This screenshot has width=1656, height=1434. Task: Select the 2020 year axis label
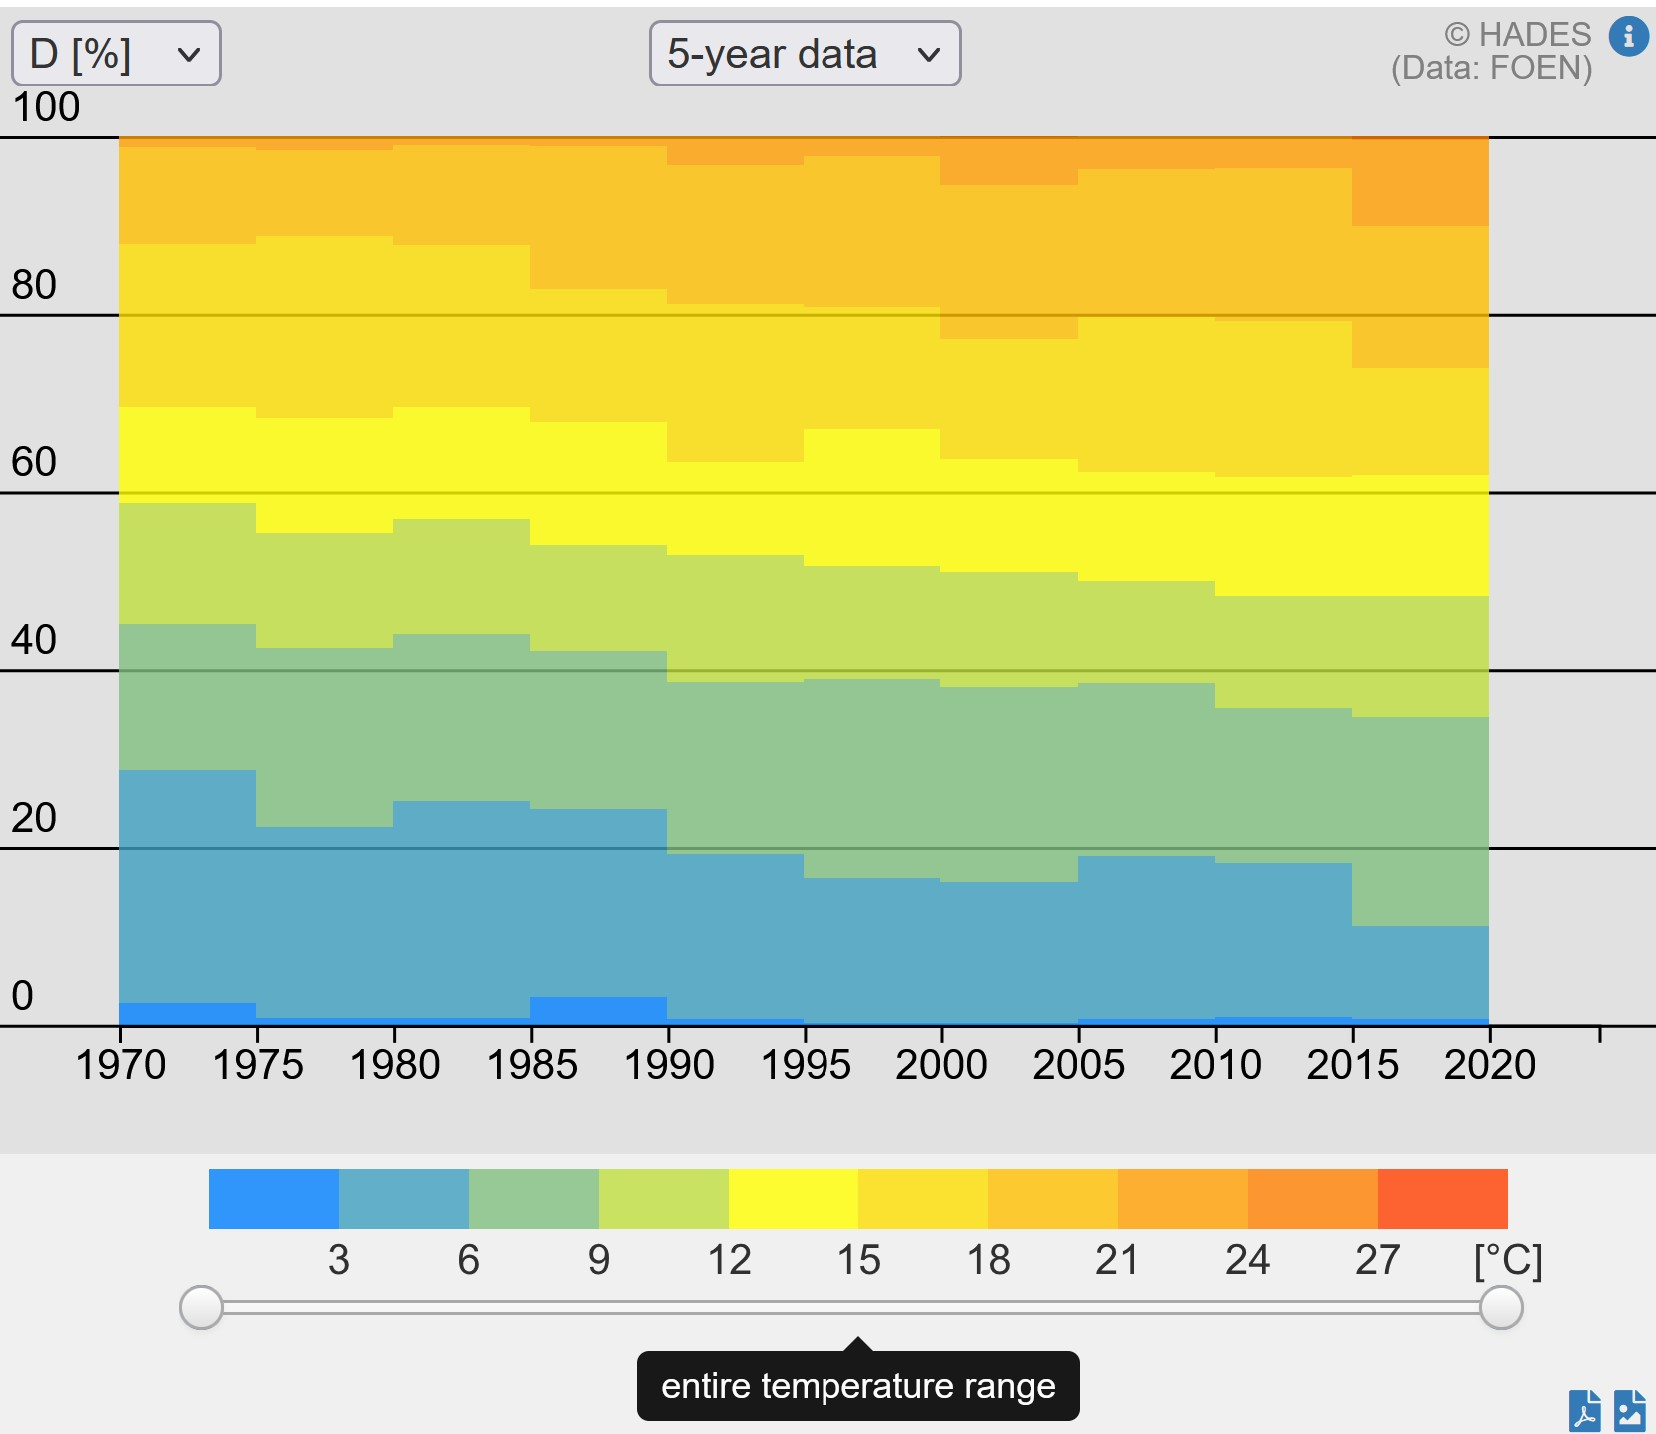coord(1489,1065)
